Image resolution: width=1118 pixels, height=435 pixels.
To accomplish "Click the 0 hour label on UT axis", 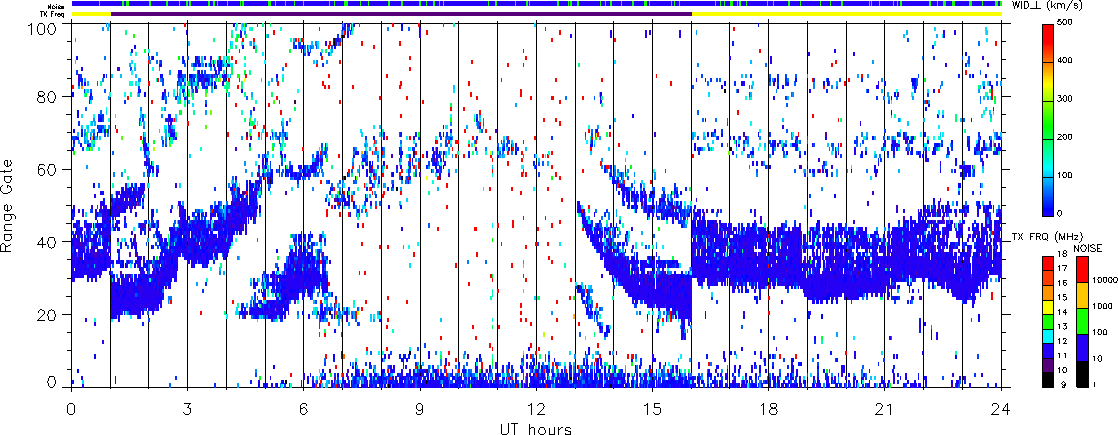I will 71,411.
